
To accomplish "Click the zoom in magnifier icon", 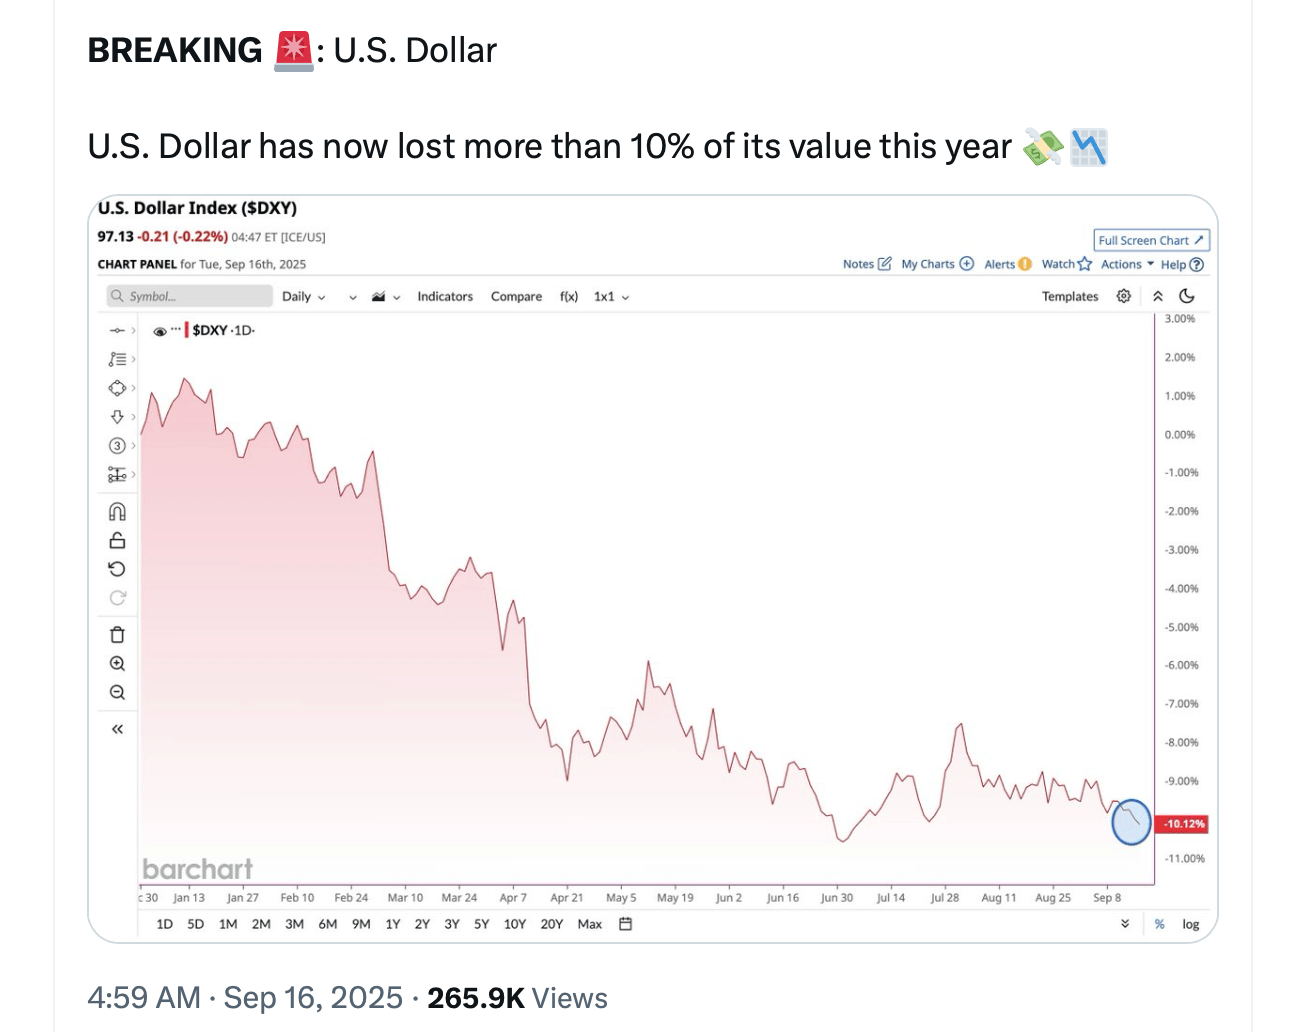I will [x=117, y=663].
